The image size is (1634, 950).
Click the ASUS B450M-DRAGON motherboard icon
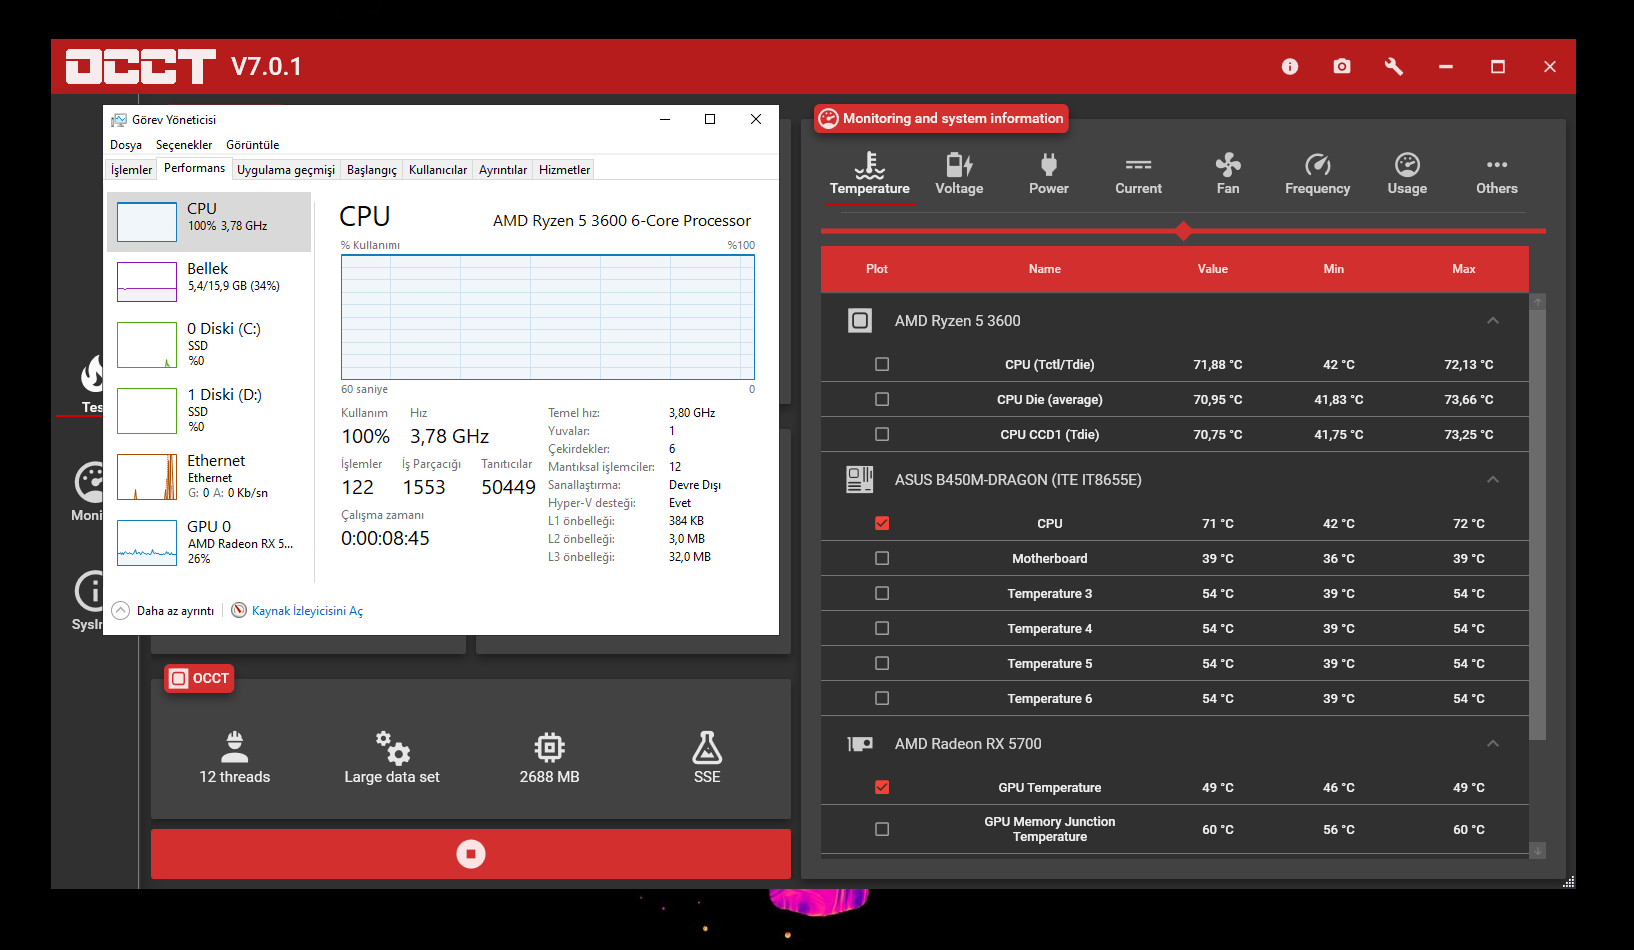tap(860, 480)
